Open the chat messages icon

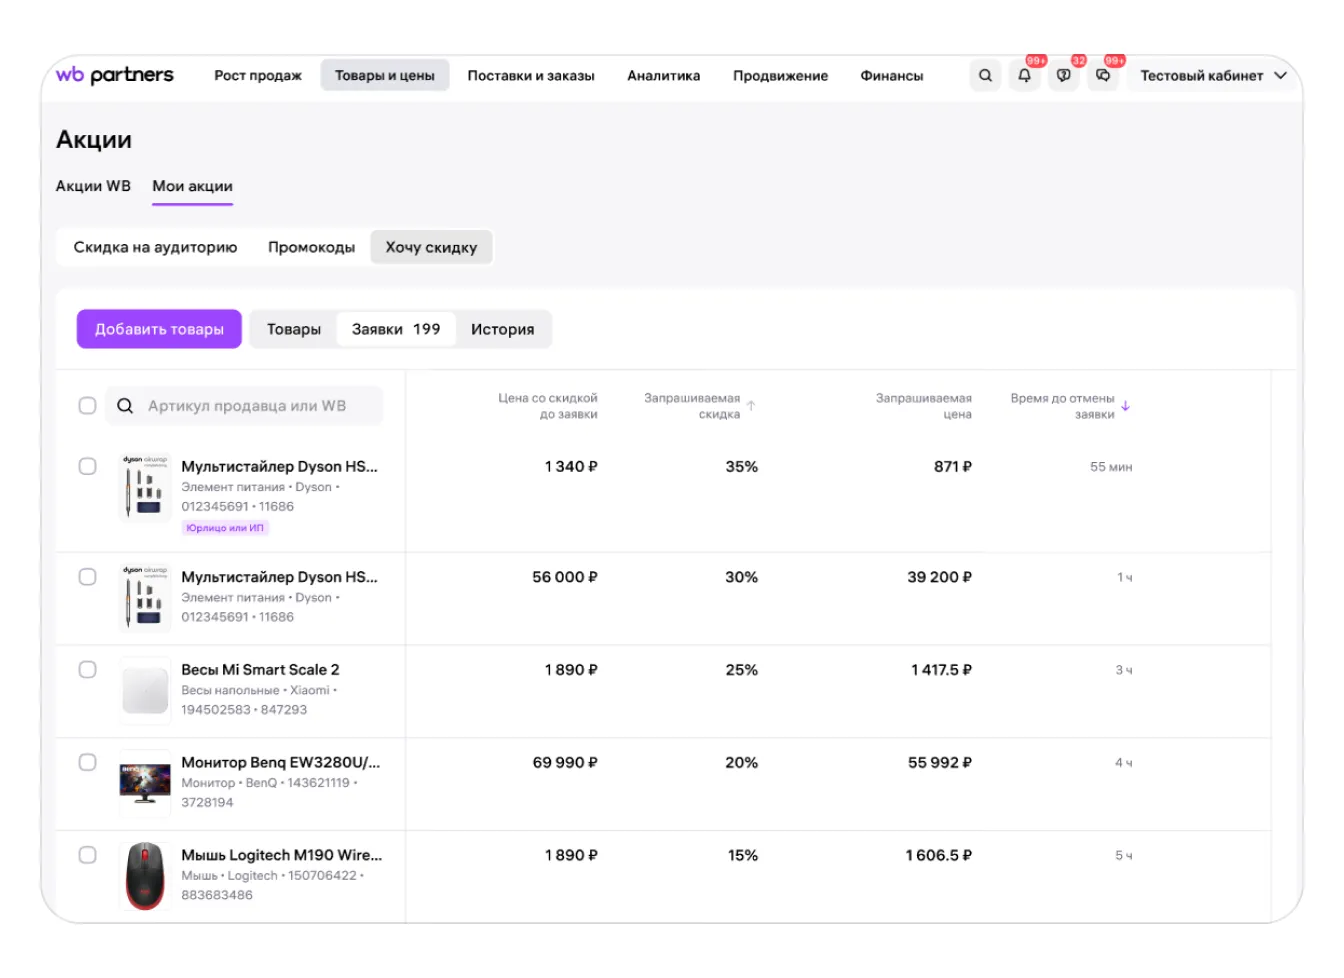(1102, 75)
